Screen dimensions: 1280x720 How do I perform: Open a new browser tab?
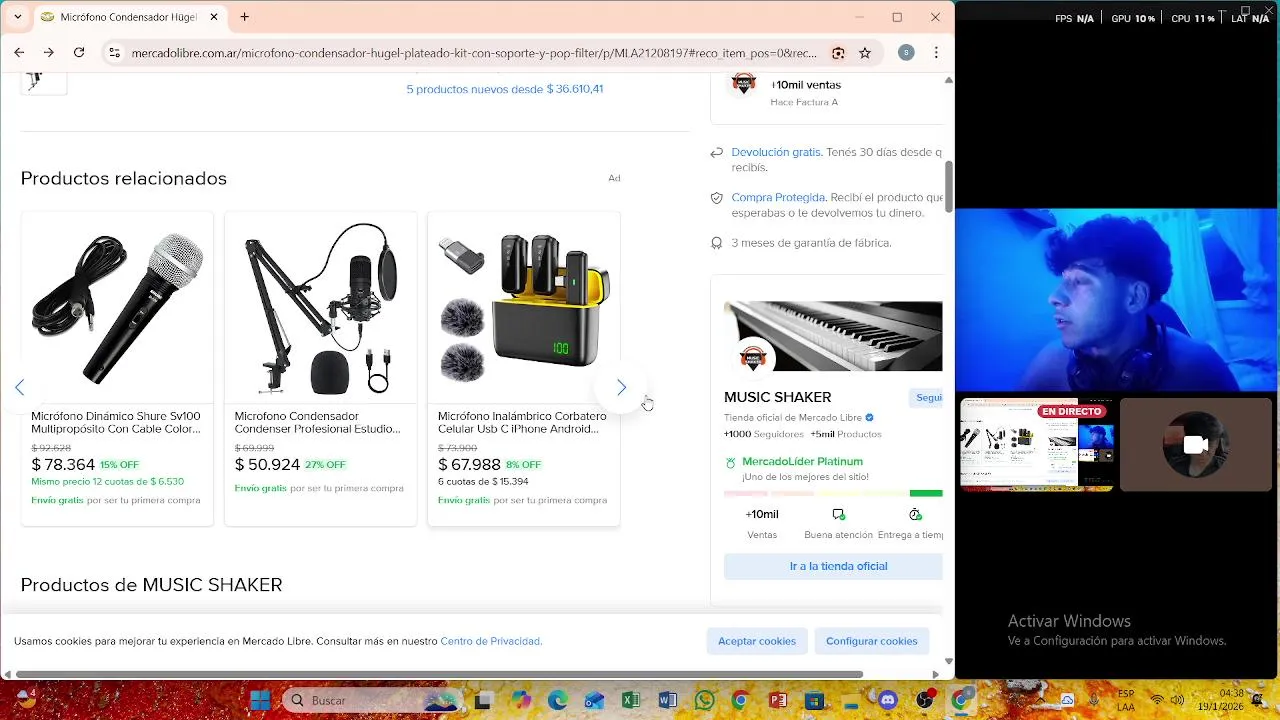tap(244, 17)
